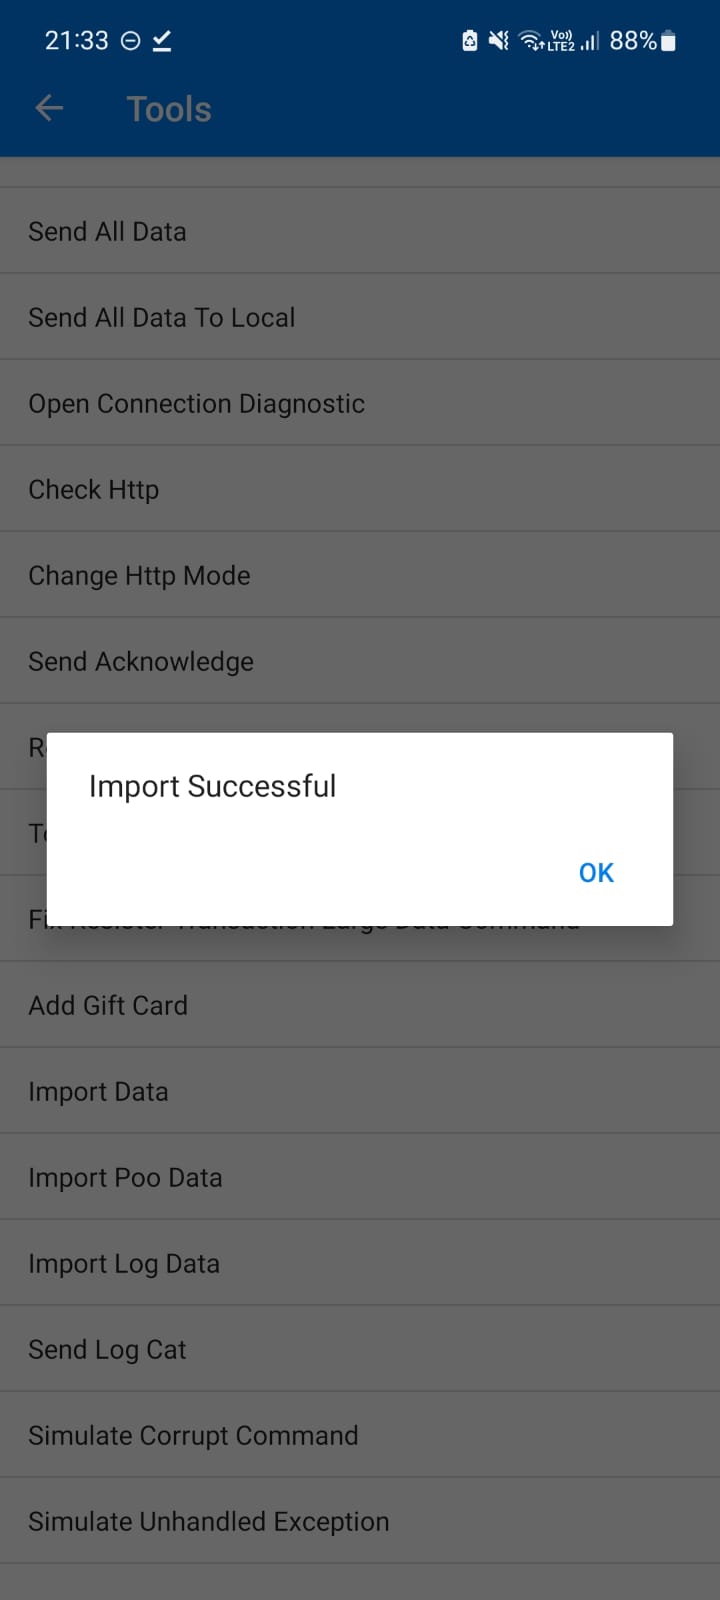Tap the do-not-disturb status icon

pos(130,41)
